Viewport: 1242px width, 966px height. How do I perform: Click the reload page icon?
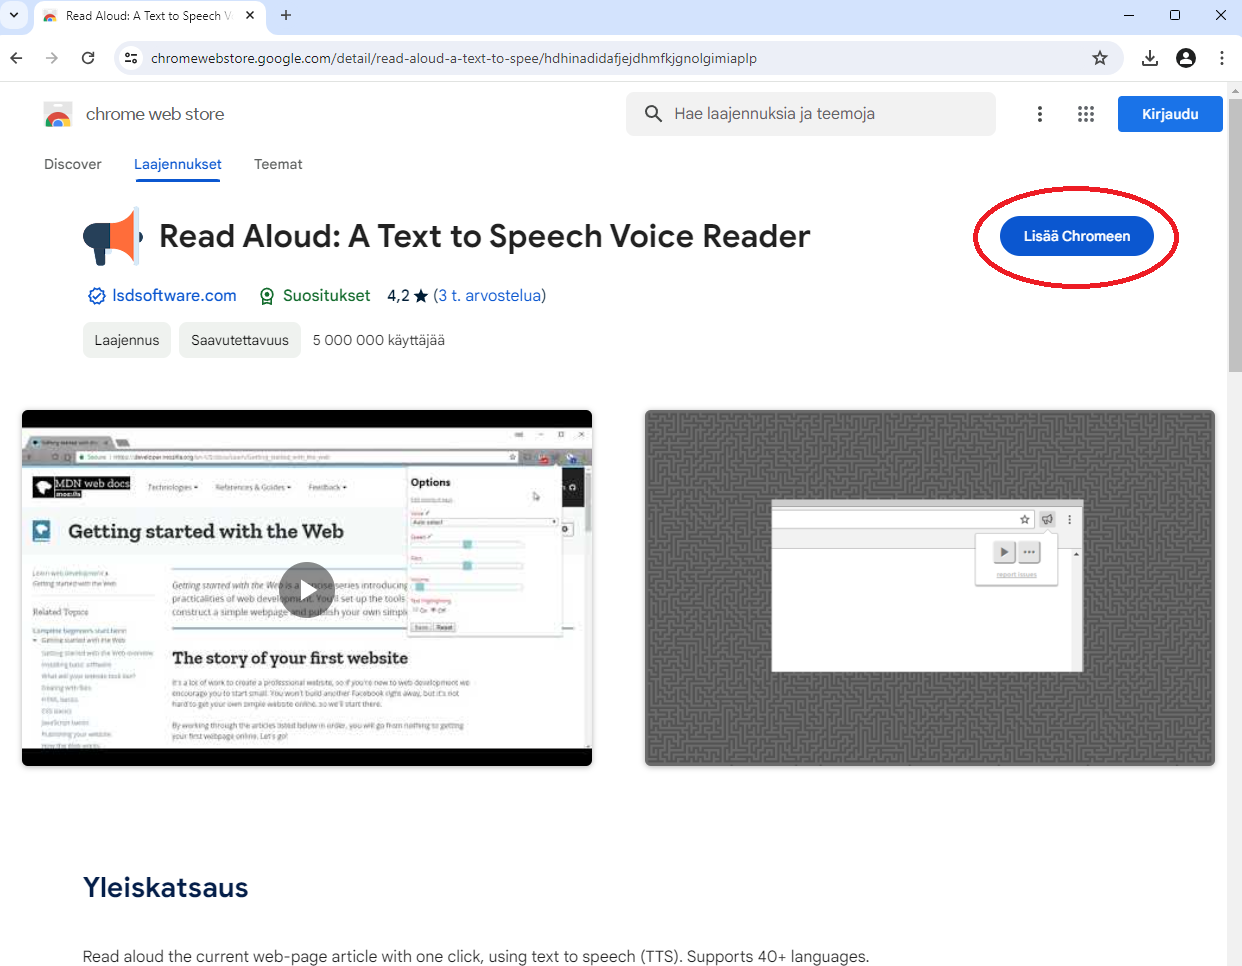point(88,58)
